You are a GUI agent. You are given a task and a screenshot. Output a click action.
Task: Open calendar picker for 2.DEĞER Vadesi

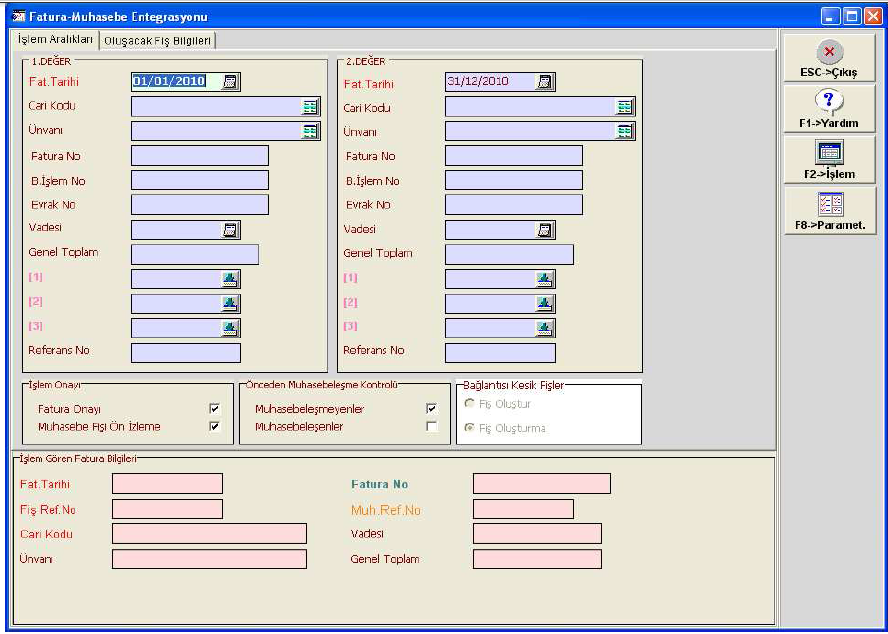(544, 230)
